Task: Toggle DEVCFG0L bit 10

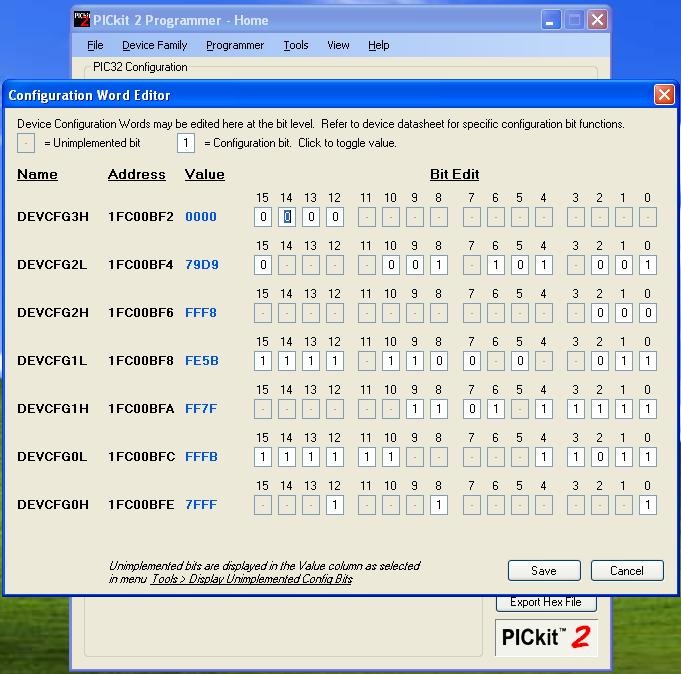Action: [x=391, y=457]
